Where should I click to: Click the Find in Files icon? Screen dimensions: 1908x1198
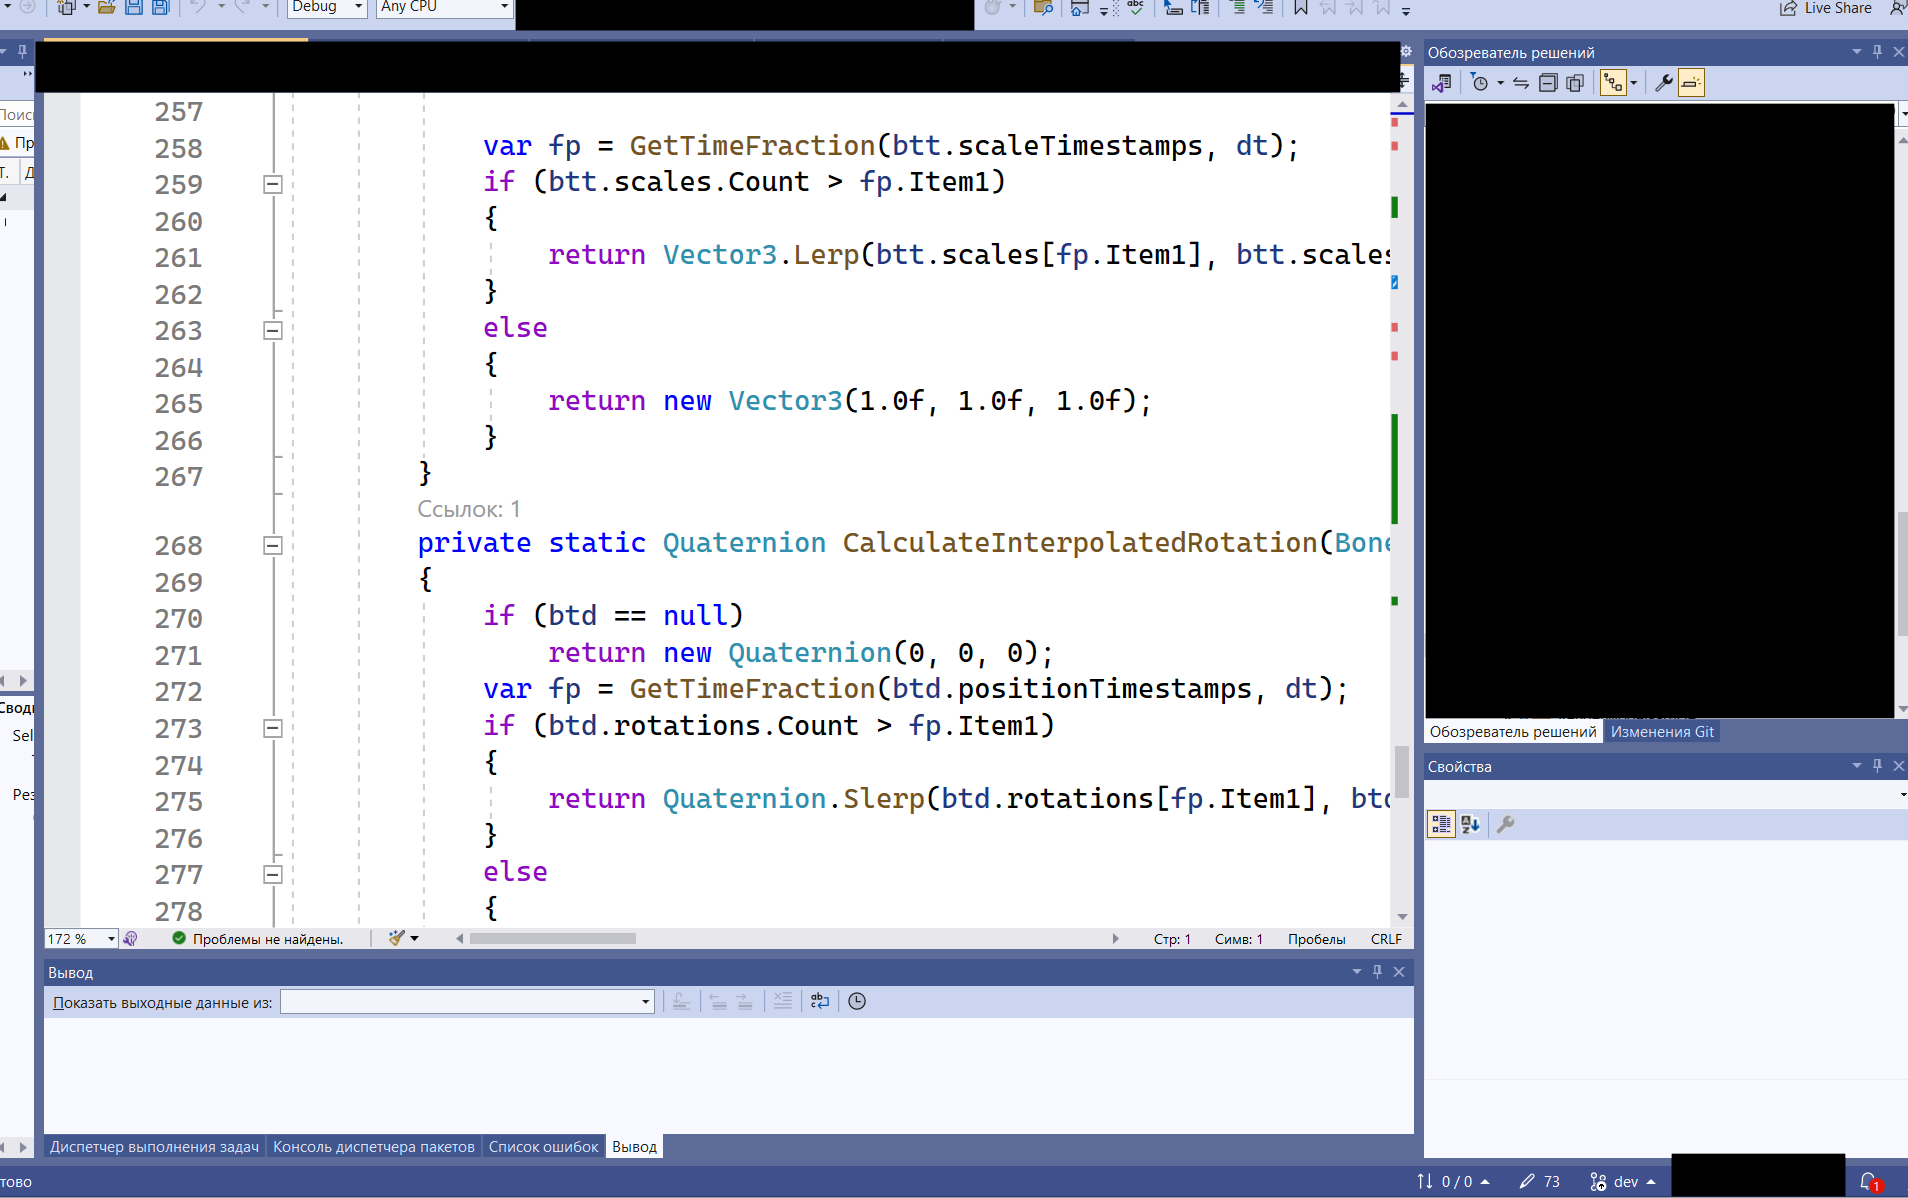(x=1043, y=7)
